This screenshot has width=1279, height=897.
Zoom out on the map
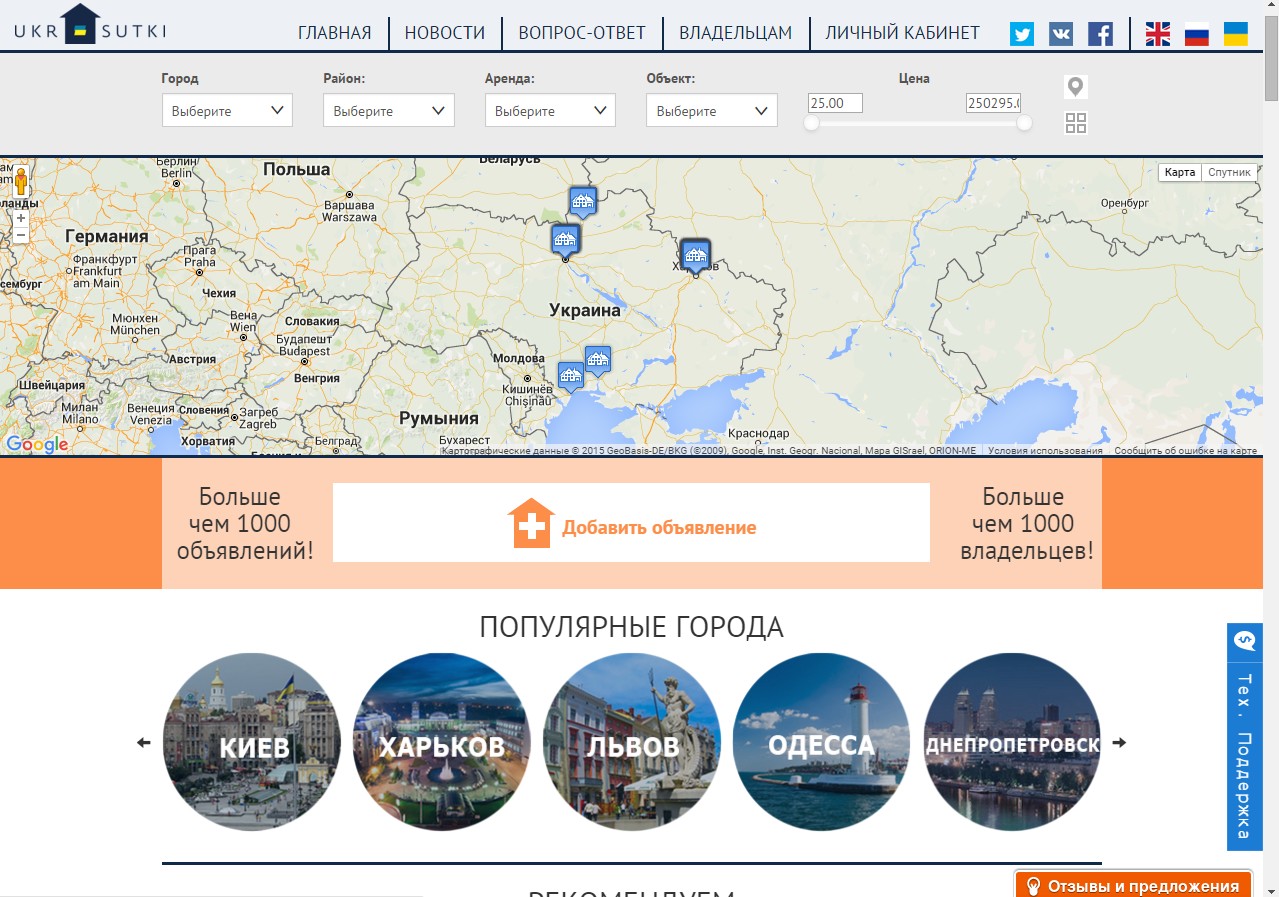tap(21, 235)
